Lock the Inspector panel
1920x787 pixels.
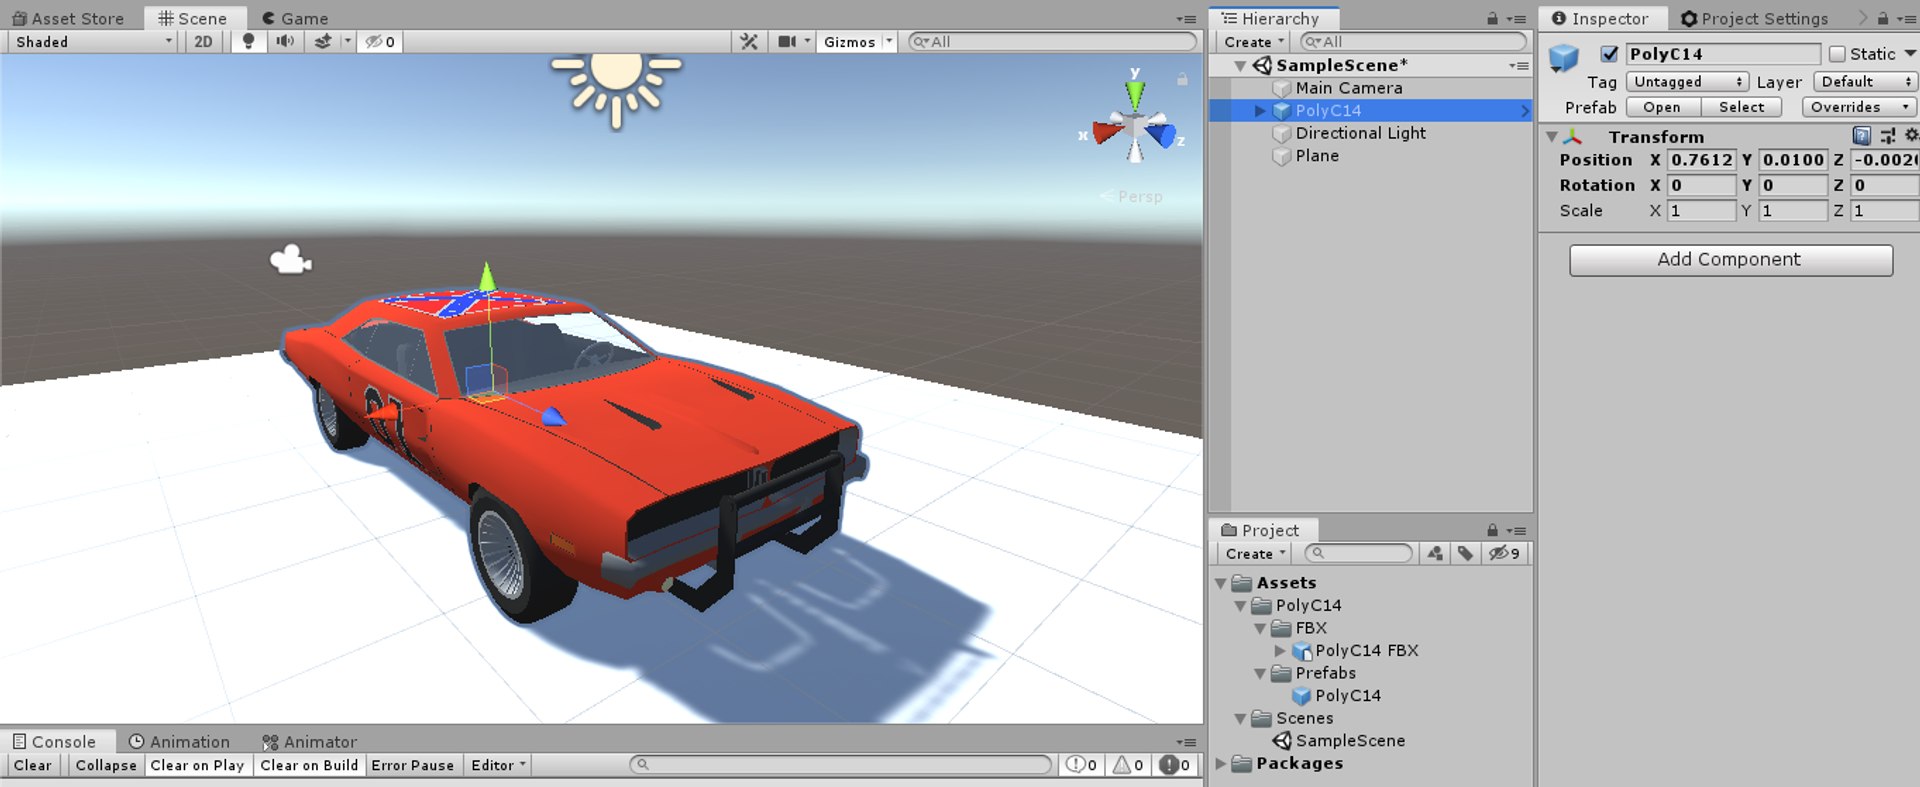(1883, 18)
